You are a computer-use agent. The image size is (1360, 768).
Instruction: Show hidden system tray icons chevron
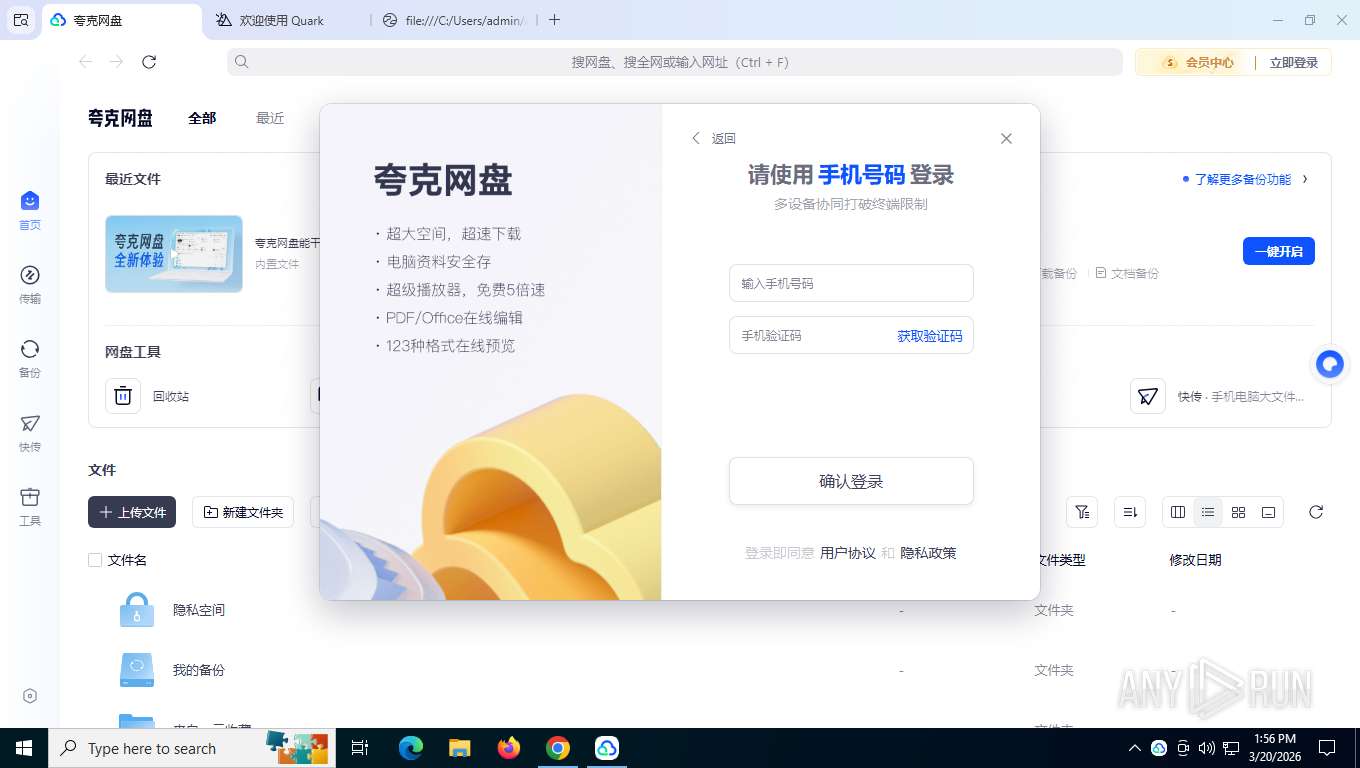click(x=1134, y=748)
